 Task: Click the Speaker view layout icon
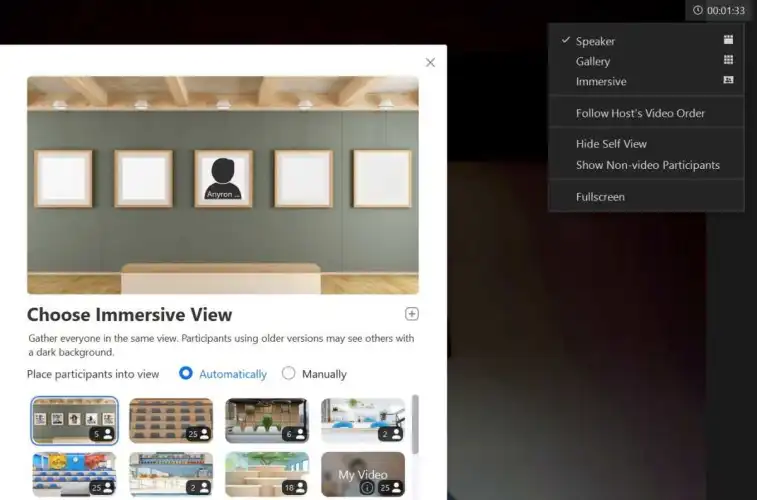pyautogui.click(x=728, y=41)
